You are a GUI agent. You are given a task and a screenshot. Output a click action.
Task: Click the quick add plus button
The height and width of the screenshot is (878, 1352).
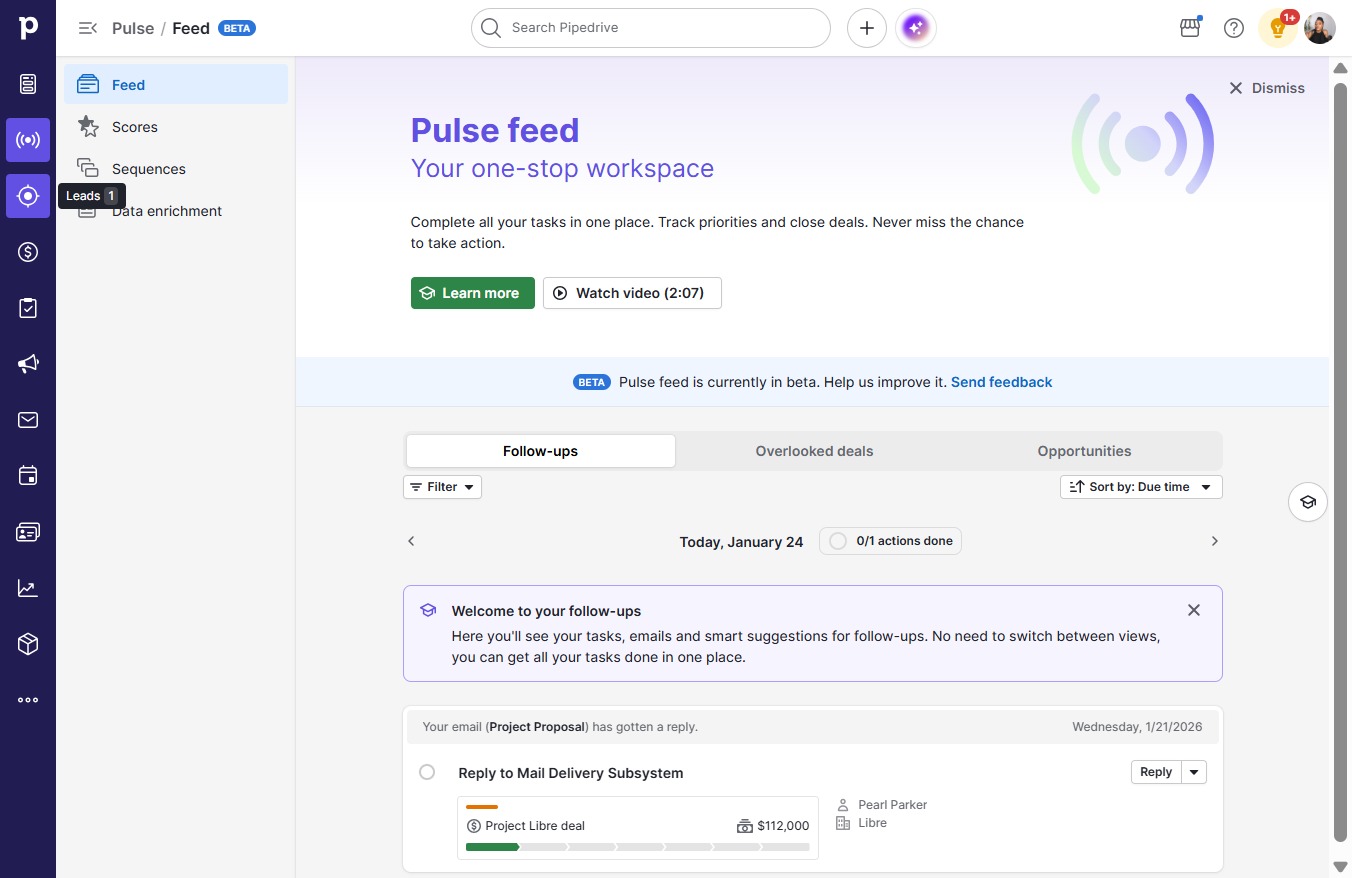(867, 28)
